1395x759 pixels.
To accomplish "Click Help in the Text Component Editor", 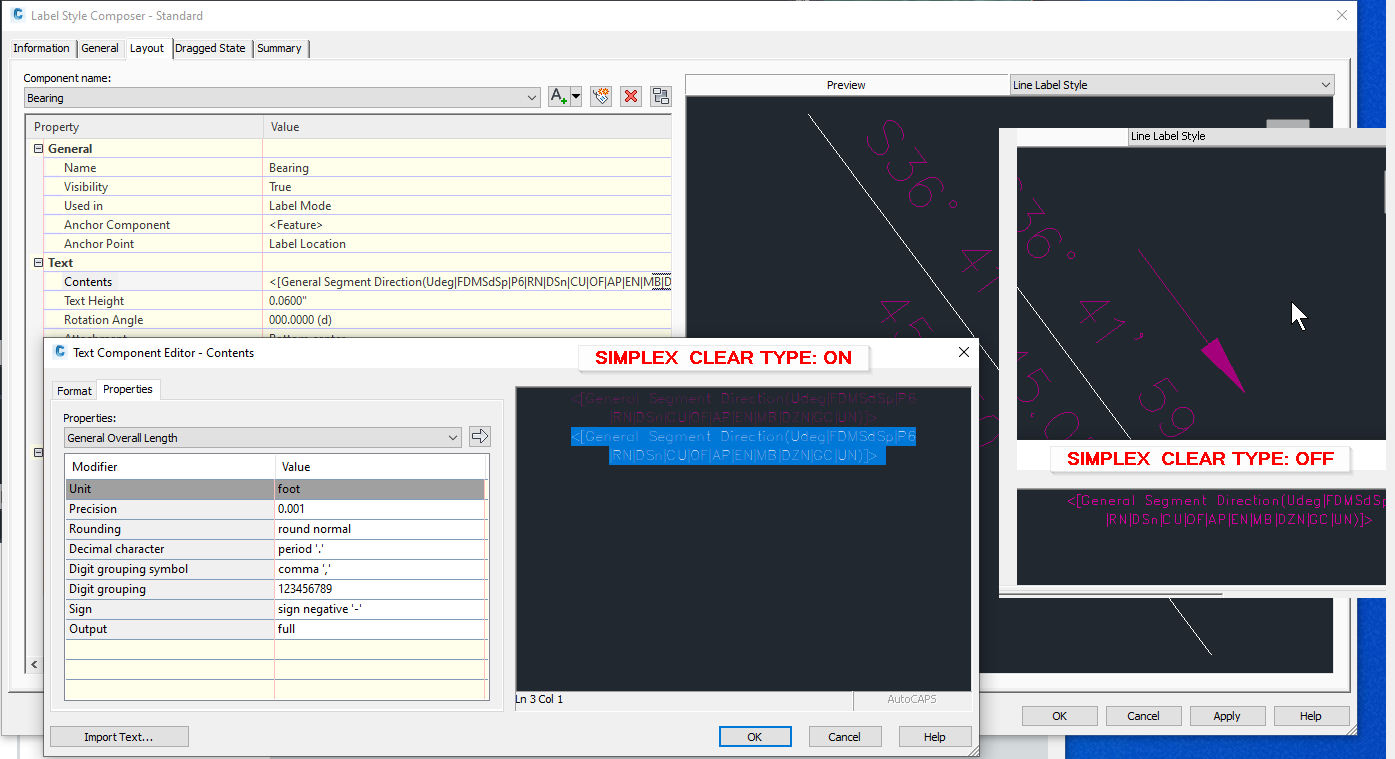I will pyautogui.click(x=935, y=737).
